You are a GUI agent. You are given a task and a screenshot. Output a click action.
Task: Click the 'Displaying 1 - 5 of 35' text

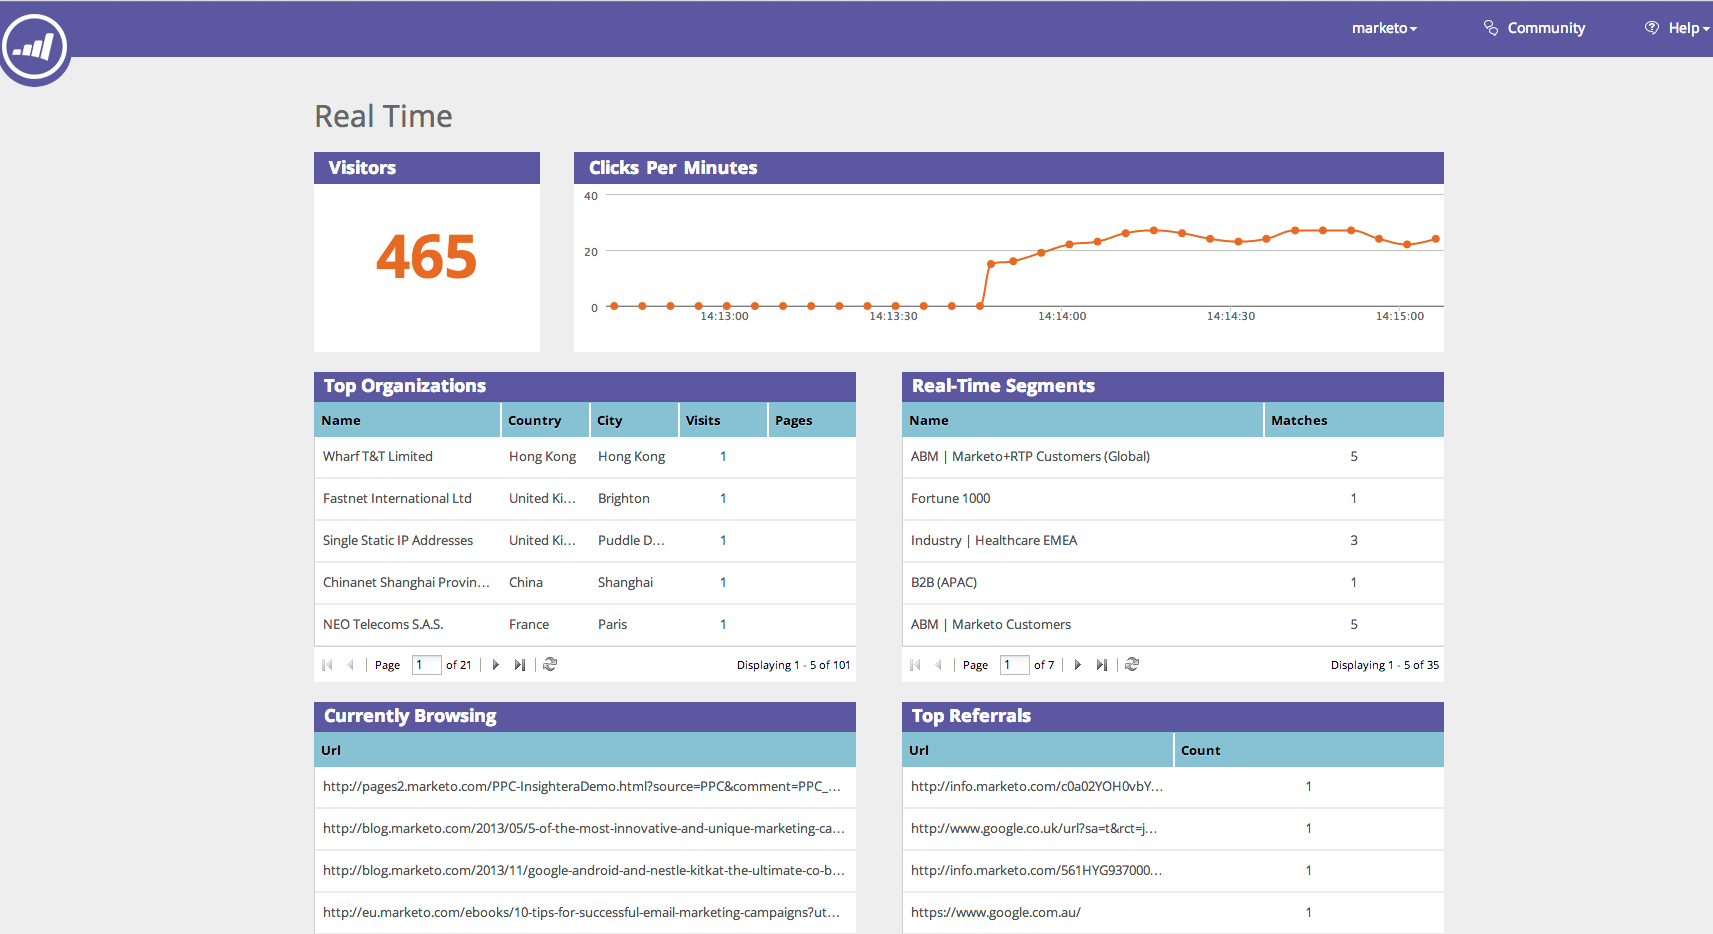pyautogui.click(x=1385, y=665)
